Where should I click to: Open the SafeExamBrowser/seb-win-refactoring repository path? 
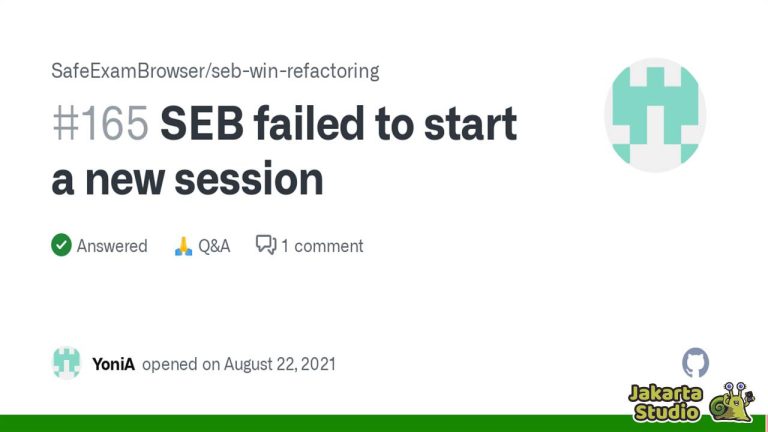click(215, 71)
